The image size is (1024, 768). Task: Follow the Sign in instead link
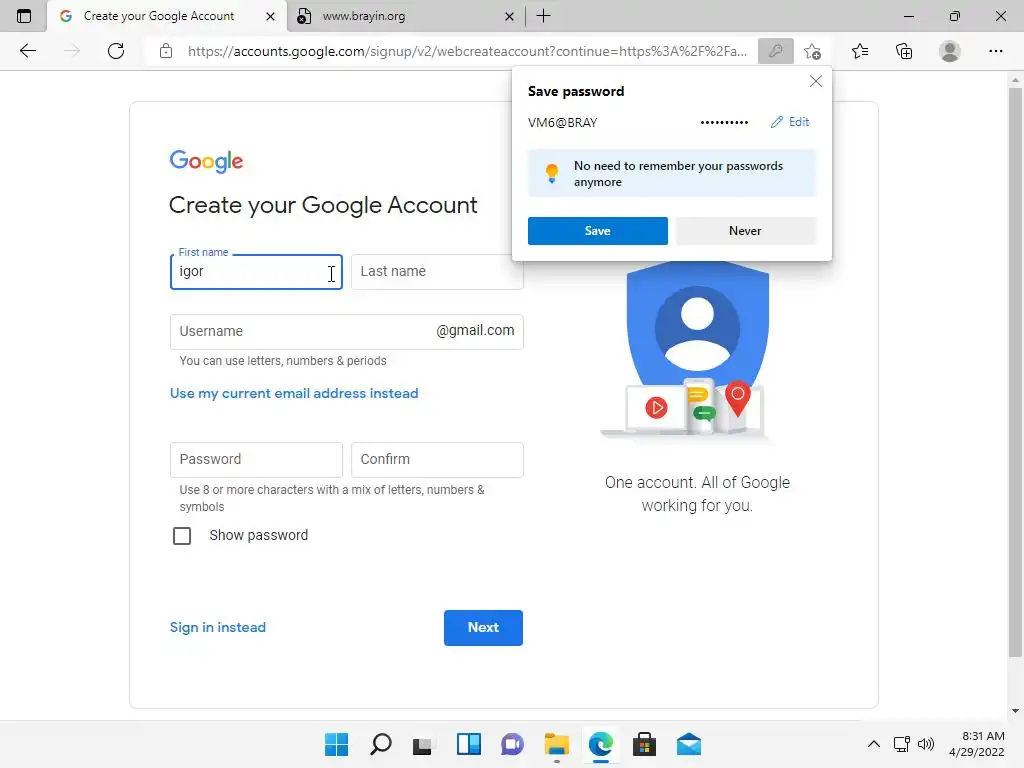pyautogui.click(x=217, y=628)
